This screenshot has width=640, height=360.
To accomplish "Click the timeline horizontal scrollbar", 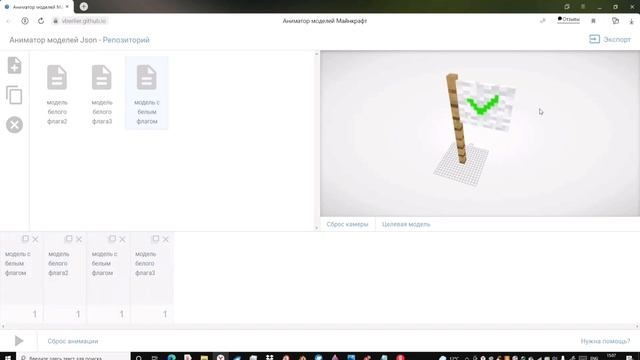I will 320,326.
